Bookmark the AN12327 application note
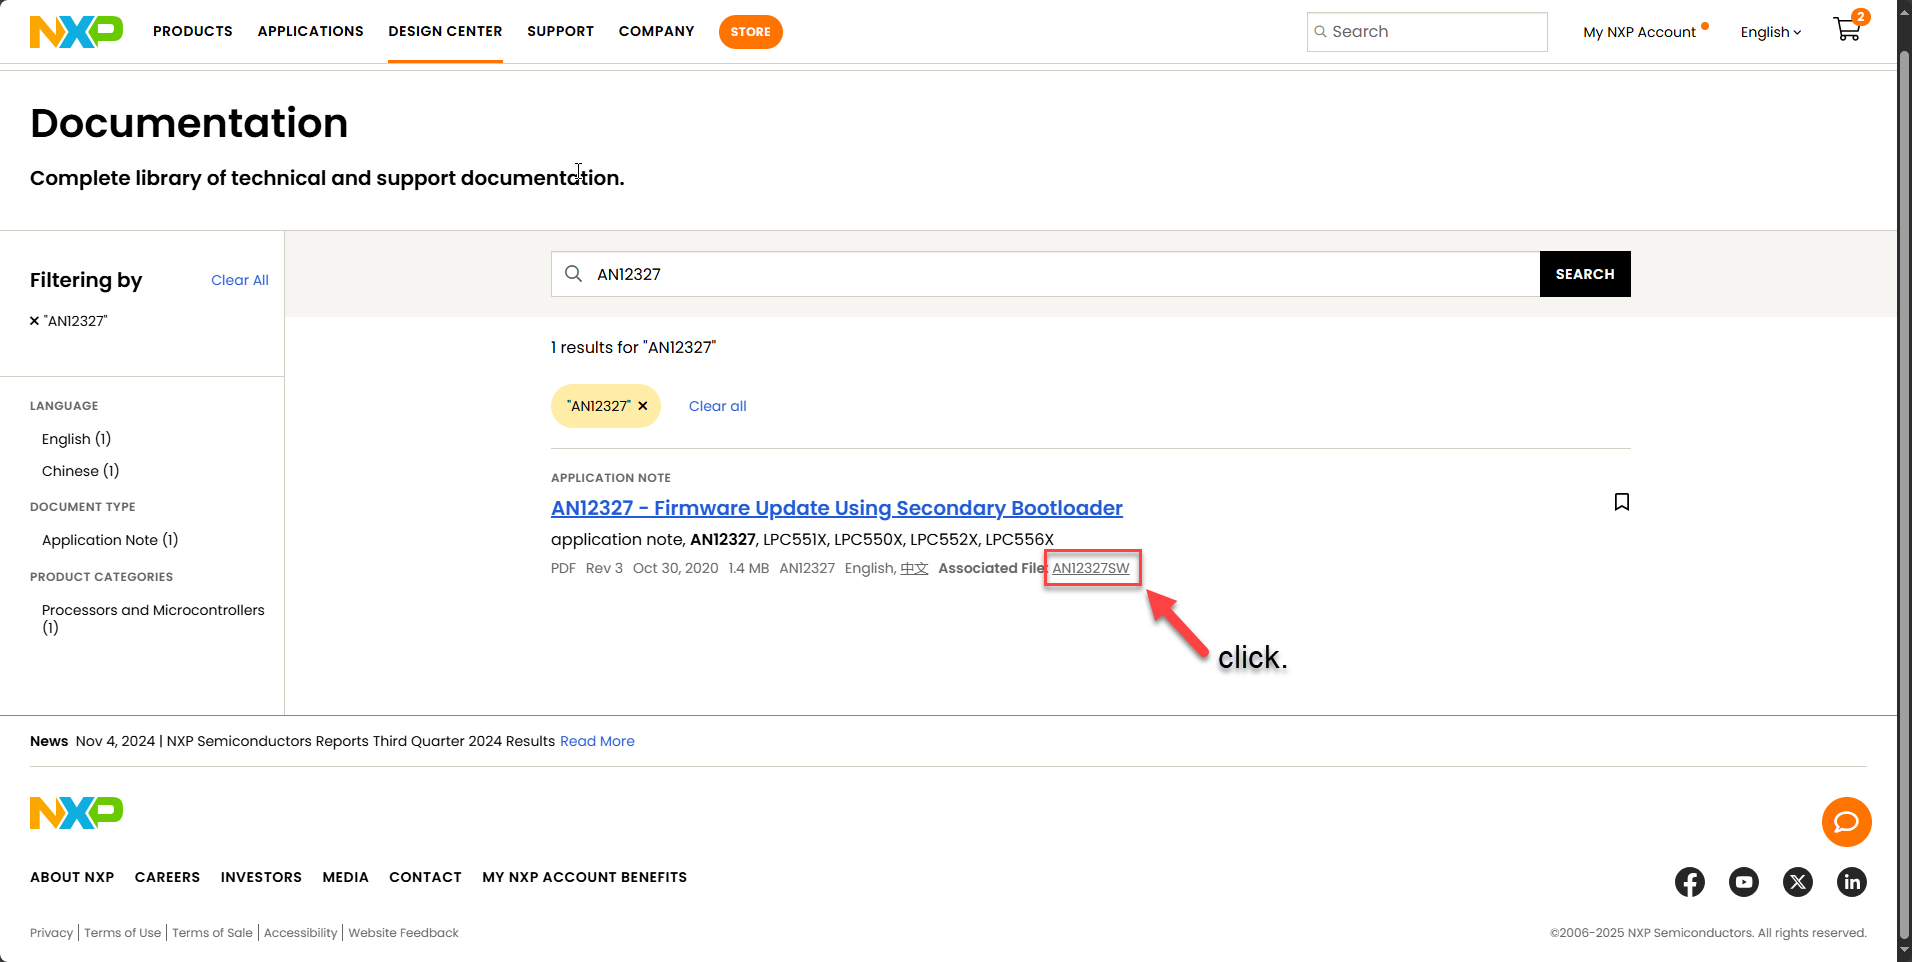Screen dimensions: 1912x962 click(x=1621, y=502)
